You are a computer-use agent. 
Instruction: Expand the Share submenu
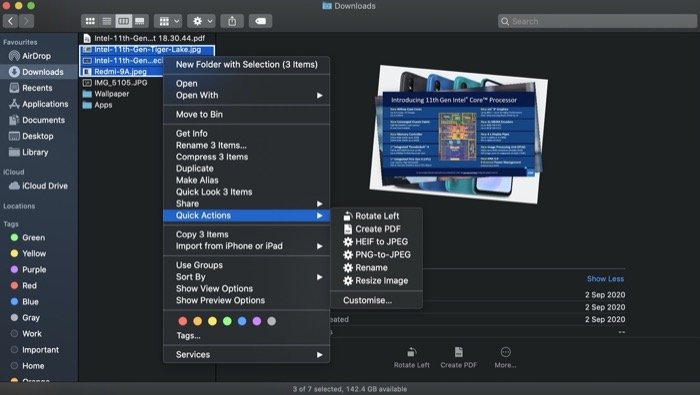click(246, 204)
